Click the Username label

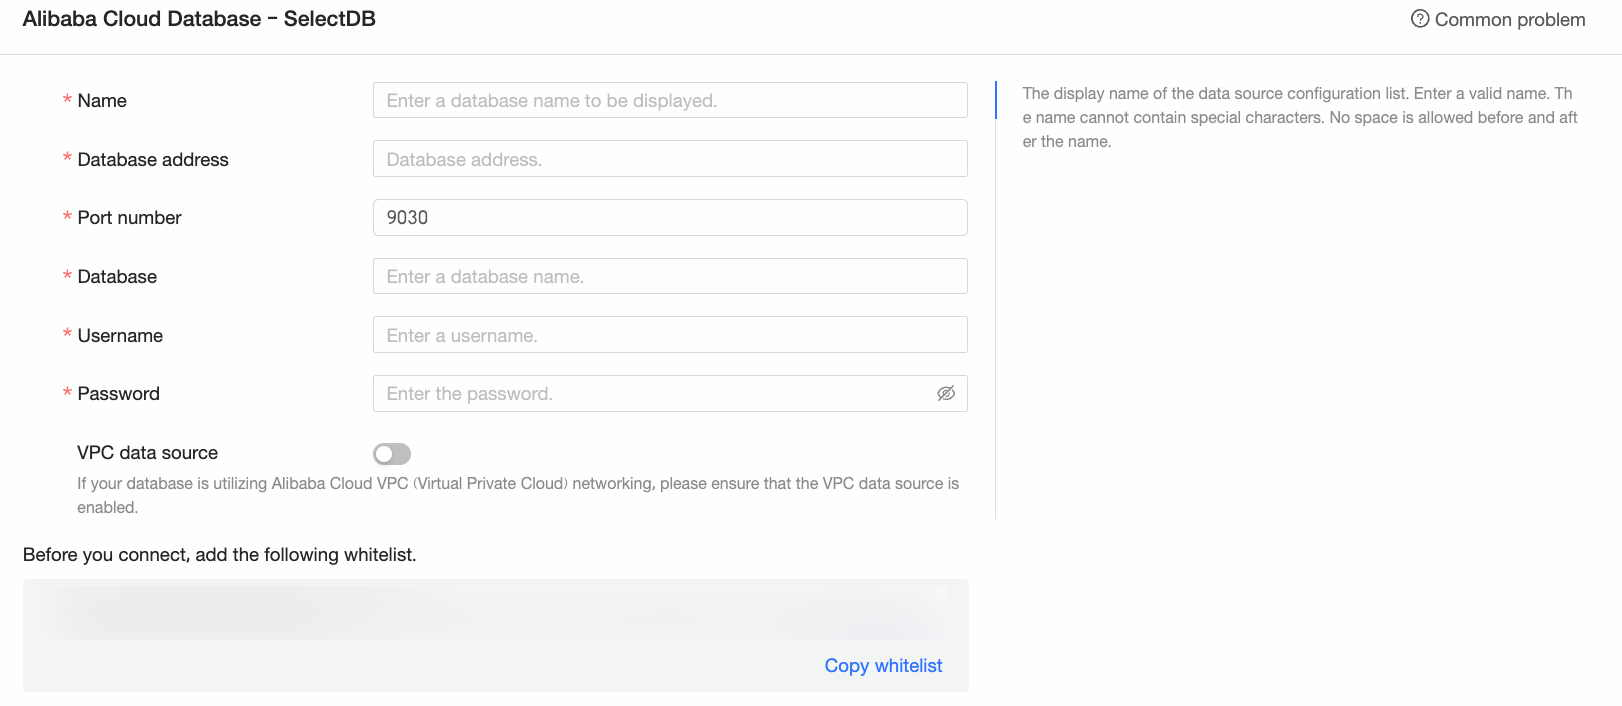click(x=120, y=336)
